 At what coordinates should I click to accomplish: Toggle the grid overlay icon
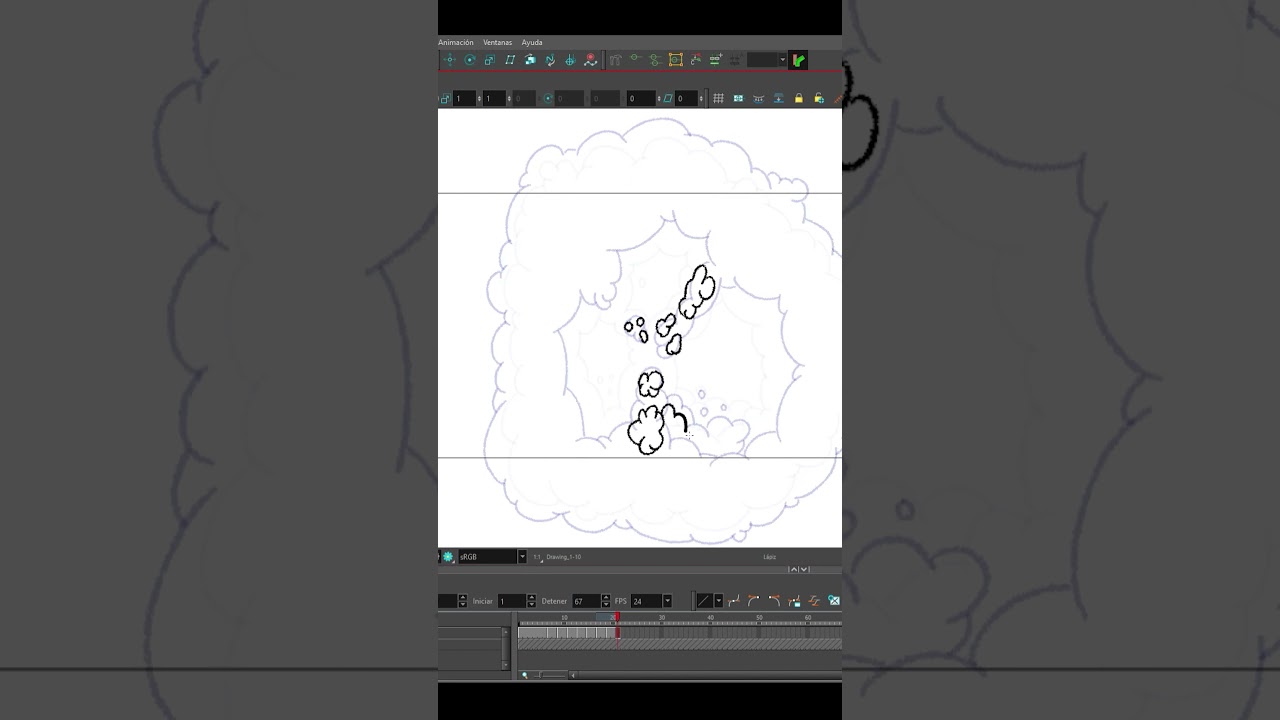coord(718,98)
